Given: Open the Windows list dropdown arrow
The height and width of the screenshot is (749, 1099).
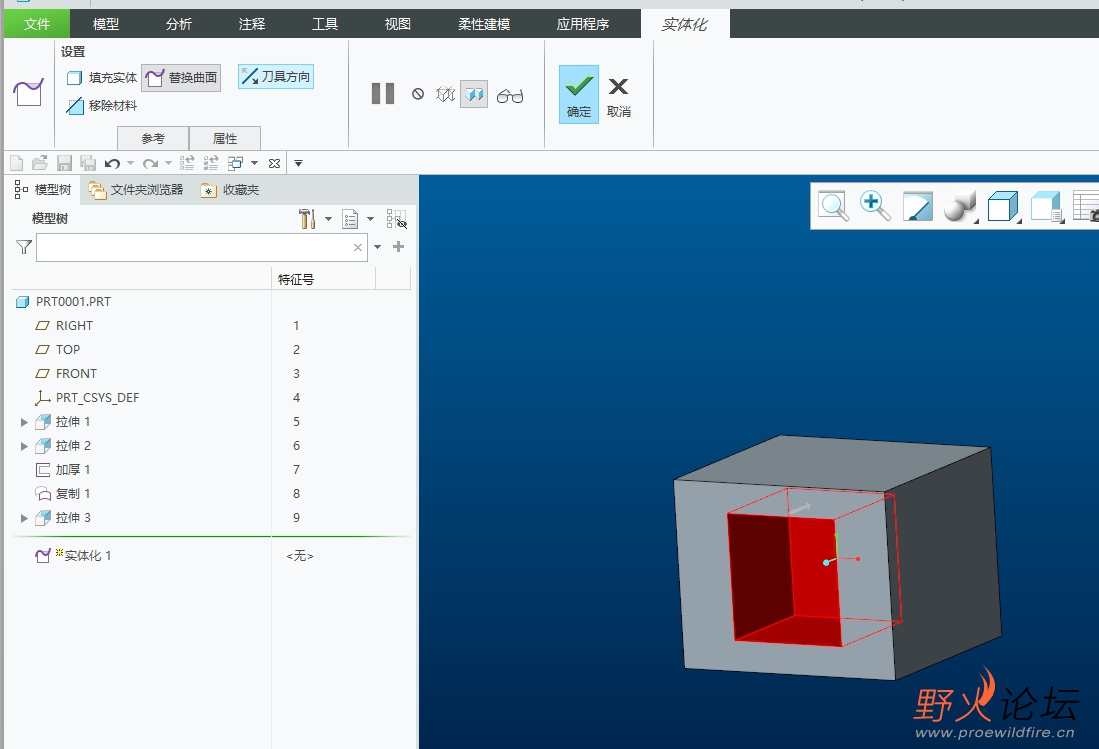Looking at the screenshot, I should pyautogui.click(x=254, y=163).
